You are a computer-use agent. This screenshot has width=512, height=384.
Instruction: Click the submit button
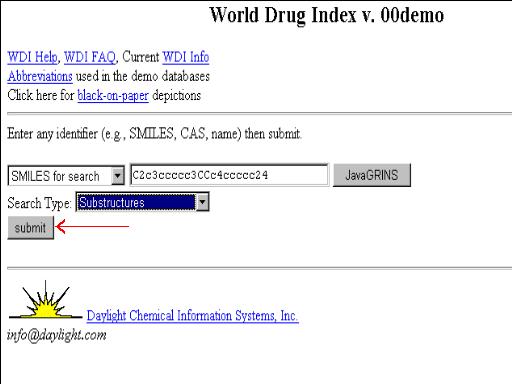(30, 228)
